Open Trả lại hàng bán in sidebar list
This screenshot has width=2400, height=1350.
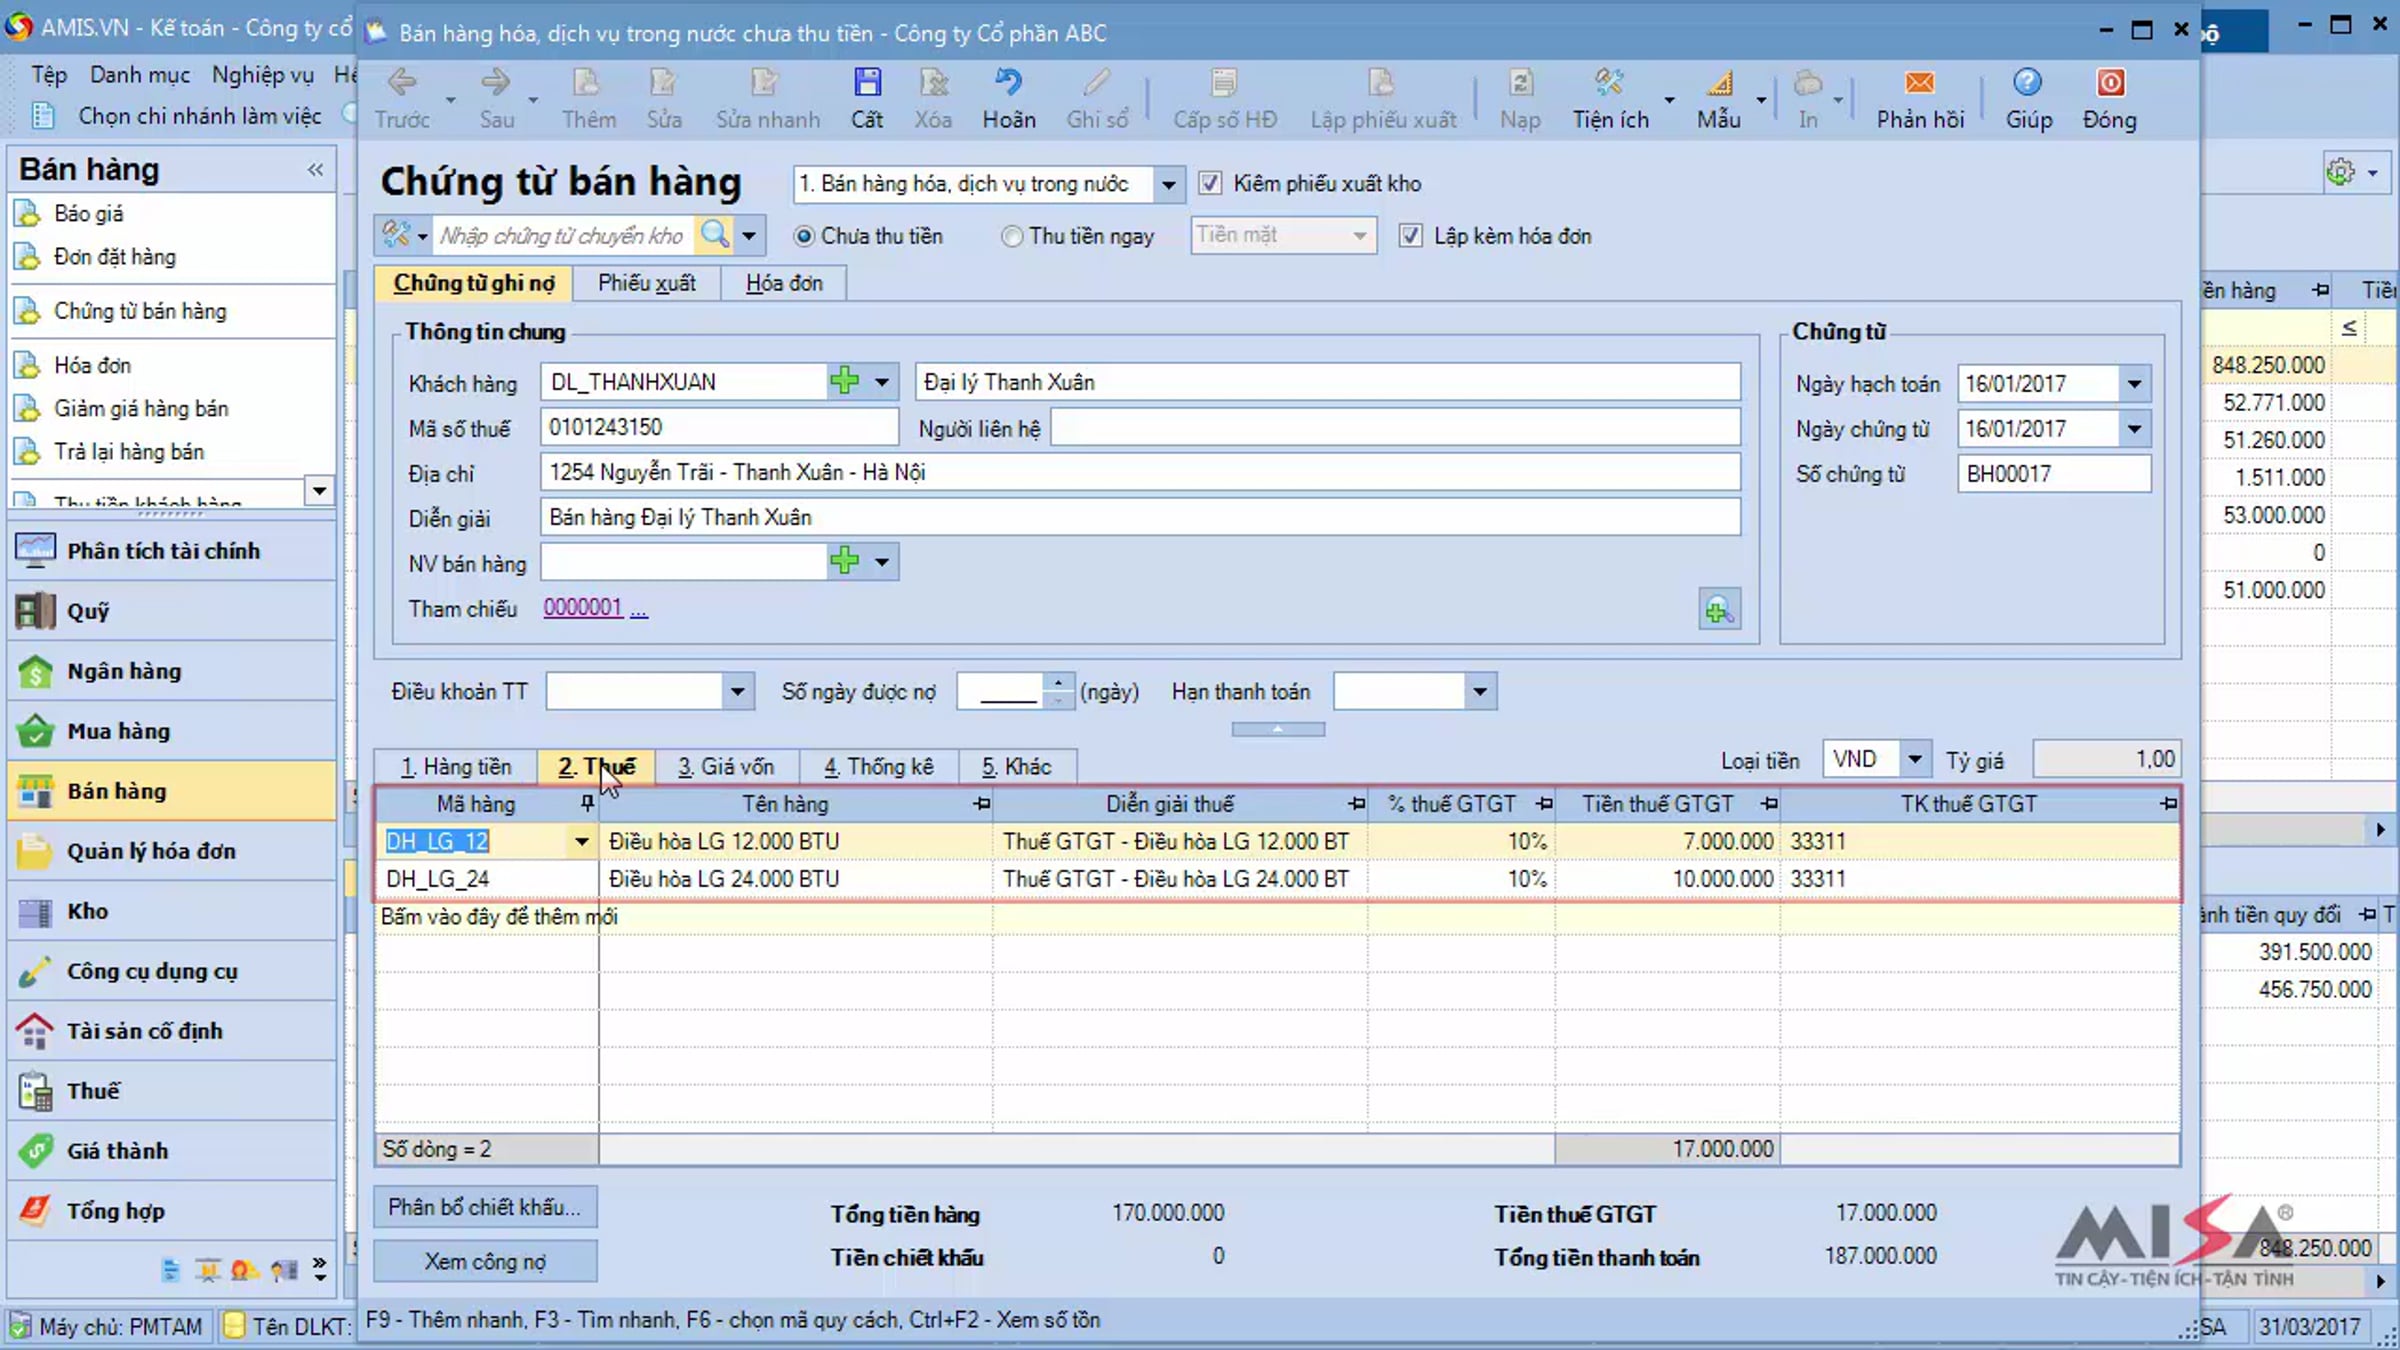tap(129, 451)
